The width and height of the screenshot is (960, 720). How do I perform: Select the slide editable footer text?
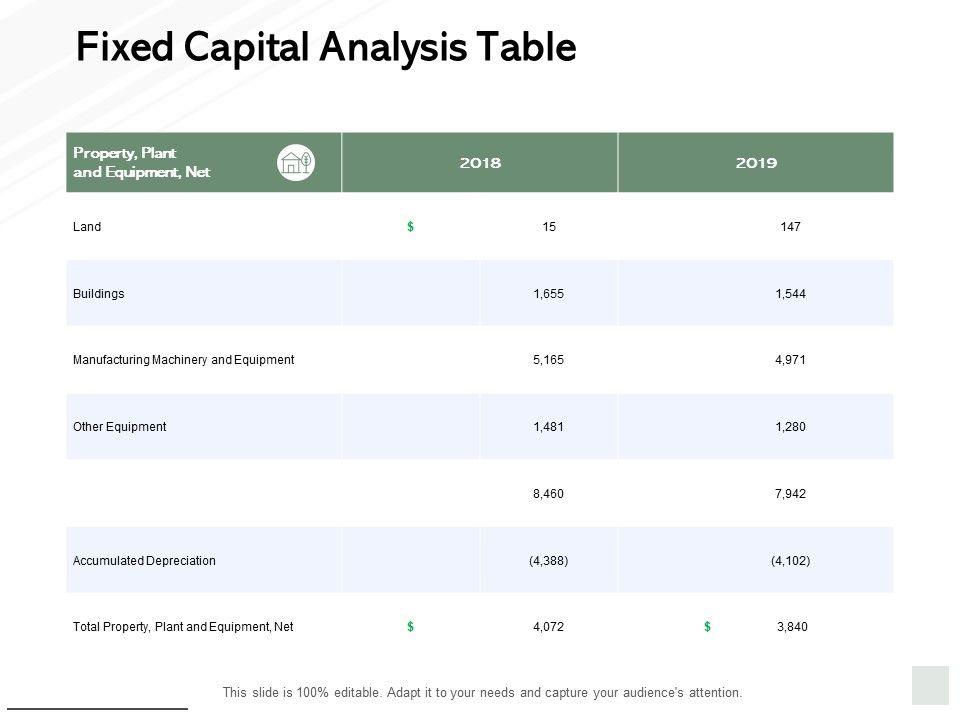tap(482, 692)
